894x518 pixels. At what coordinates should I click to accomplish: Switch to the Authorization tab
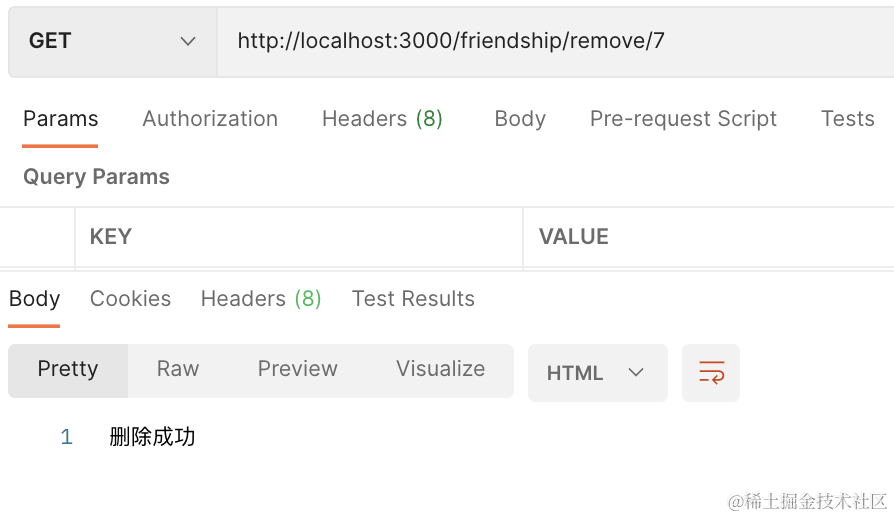click(x=210, y=119)
